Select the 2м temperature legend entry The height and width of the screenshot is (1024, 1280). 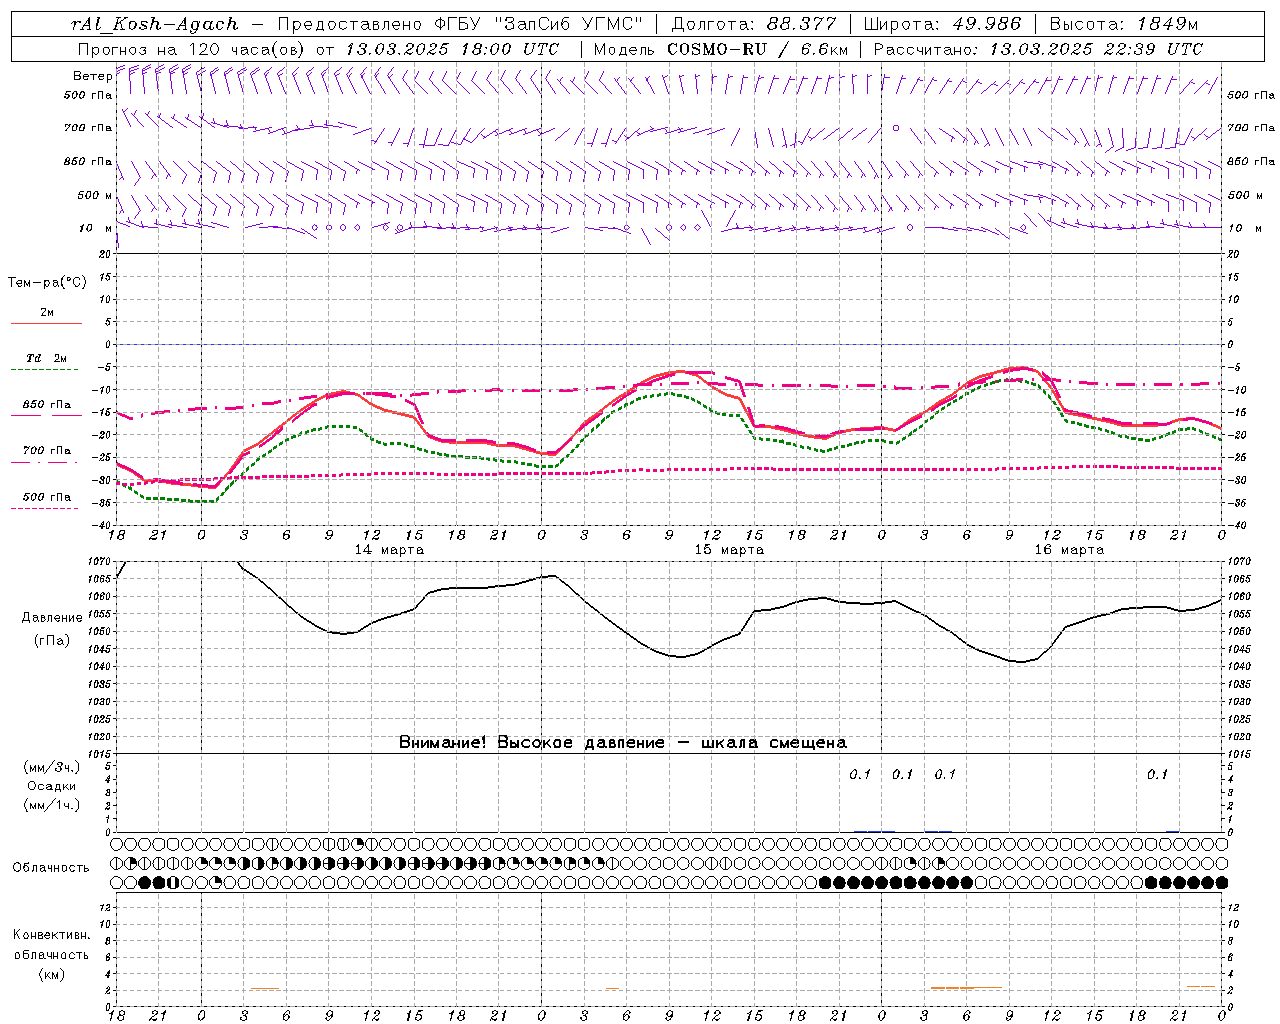(x=47, y=312)
